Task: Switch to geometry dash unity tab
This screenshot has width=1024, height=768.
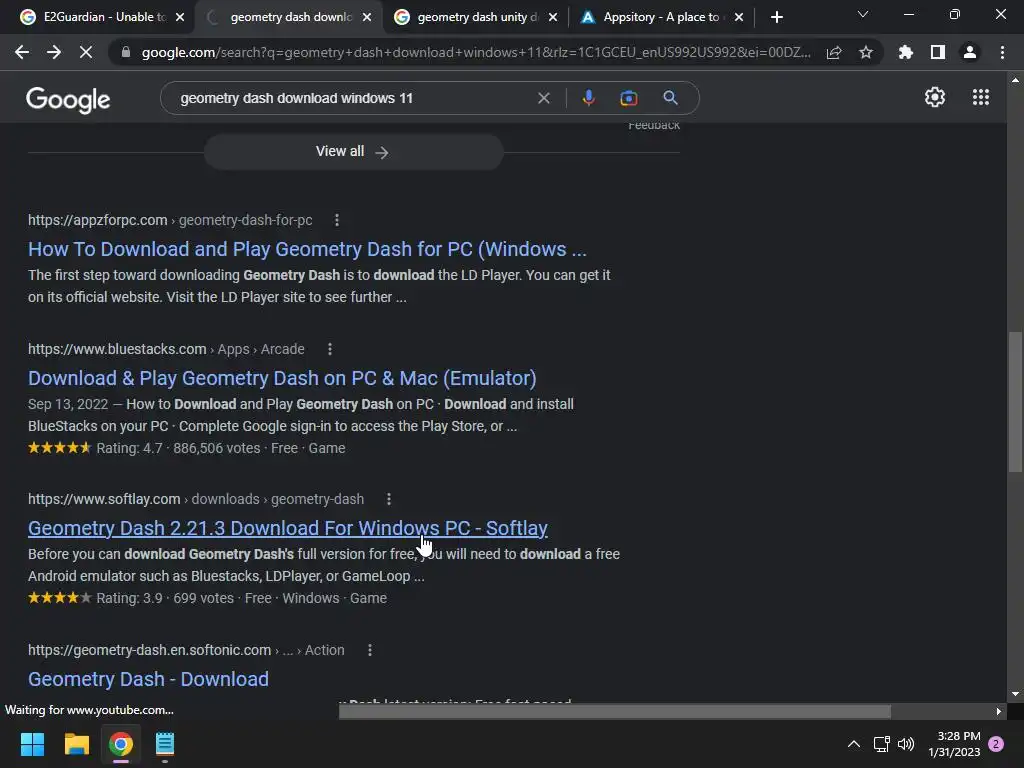Action: (x=476, y=17)
